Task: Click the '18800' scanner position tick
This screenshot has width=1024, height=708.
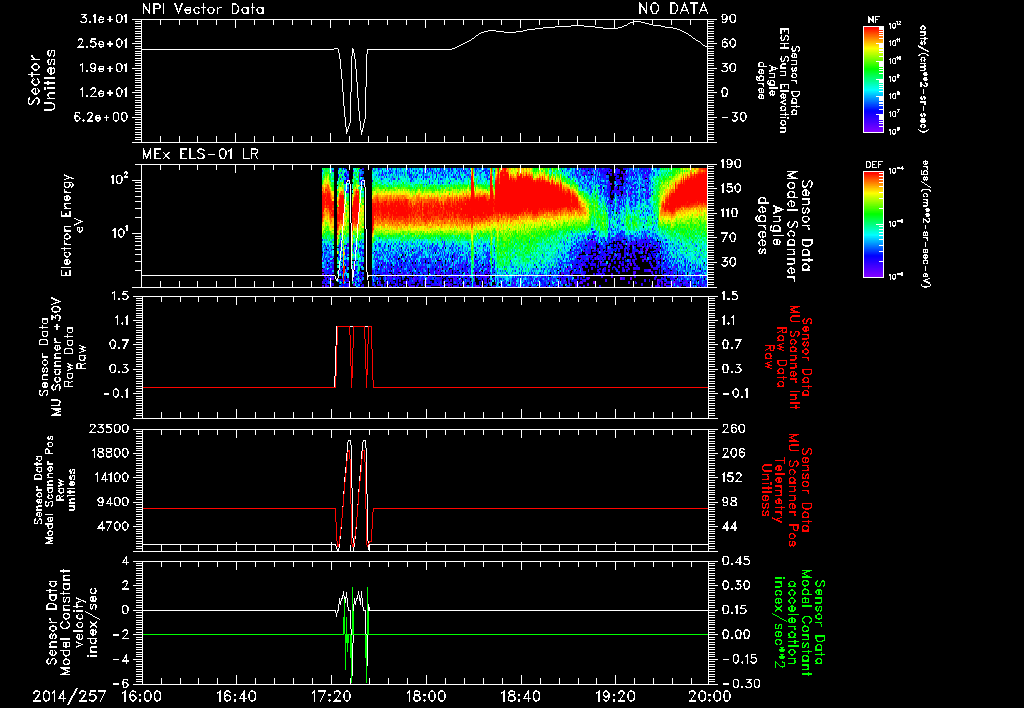Action: (108, 453)
